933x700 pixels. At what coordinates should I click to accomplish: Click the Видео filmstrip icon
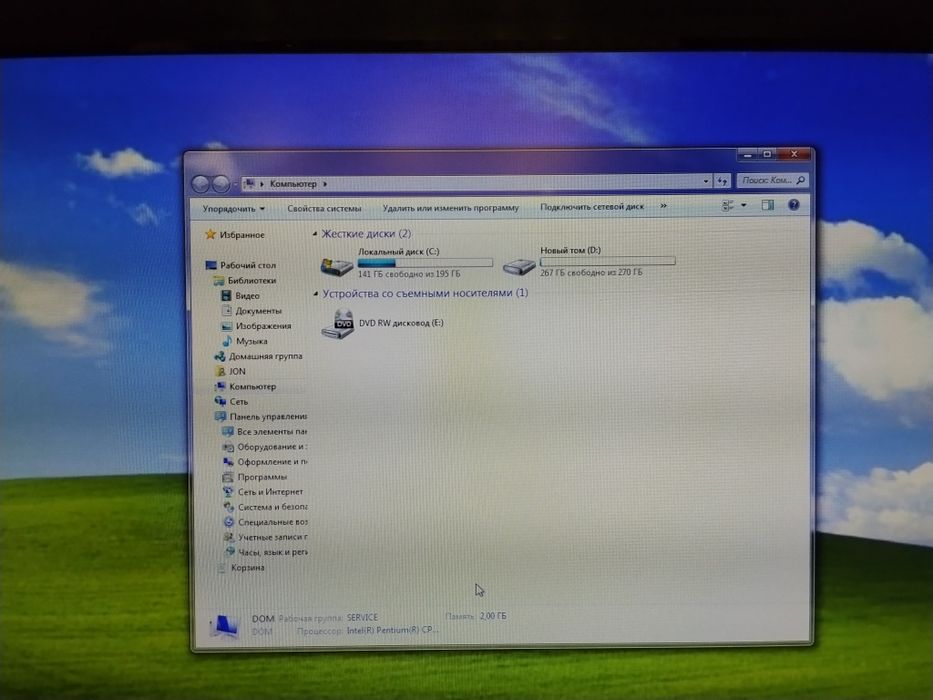[x=226, y=295]
